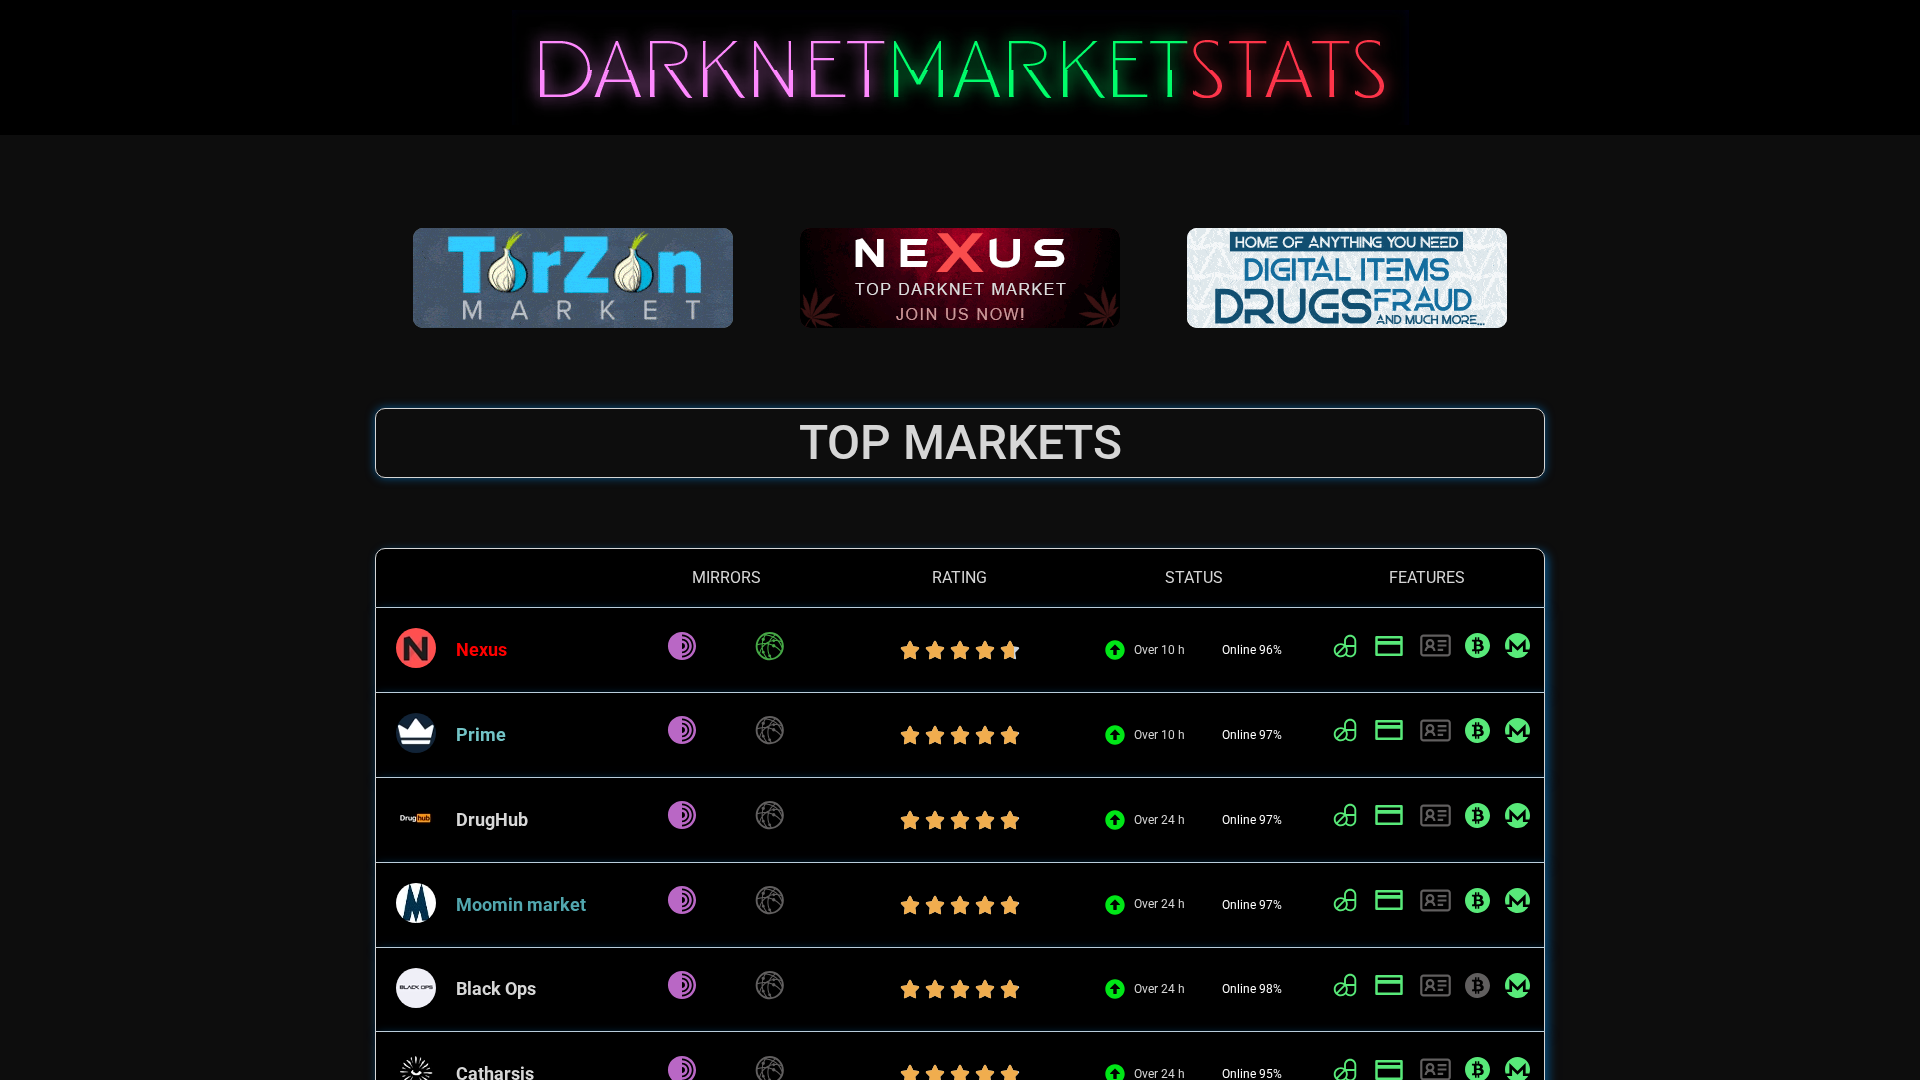Open the TorZon Market banner
1920x1080 pixels.
tap(573, 278)
